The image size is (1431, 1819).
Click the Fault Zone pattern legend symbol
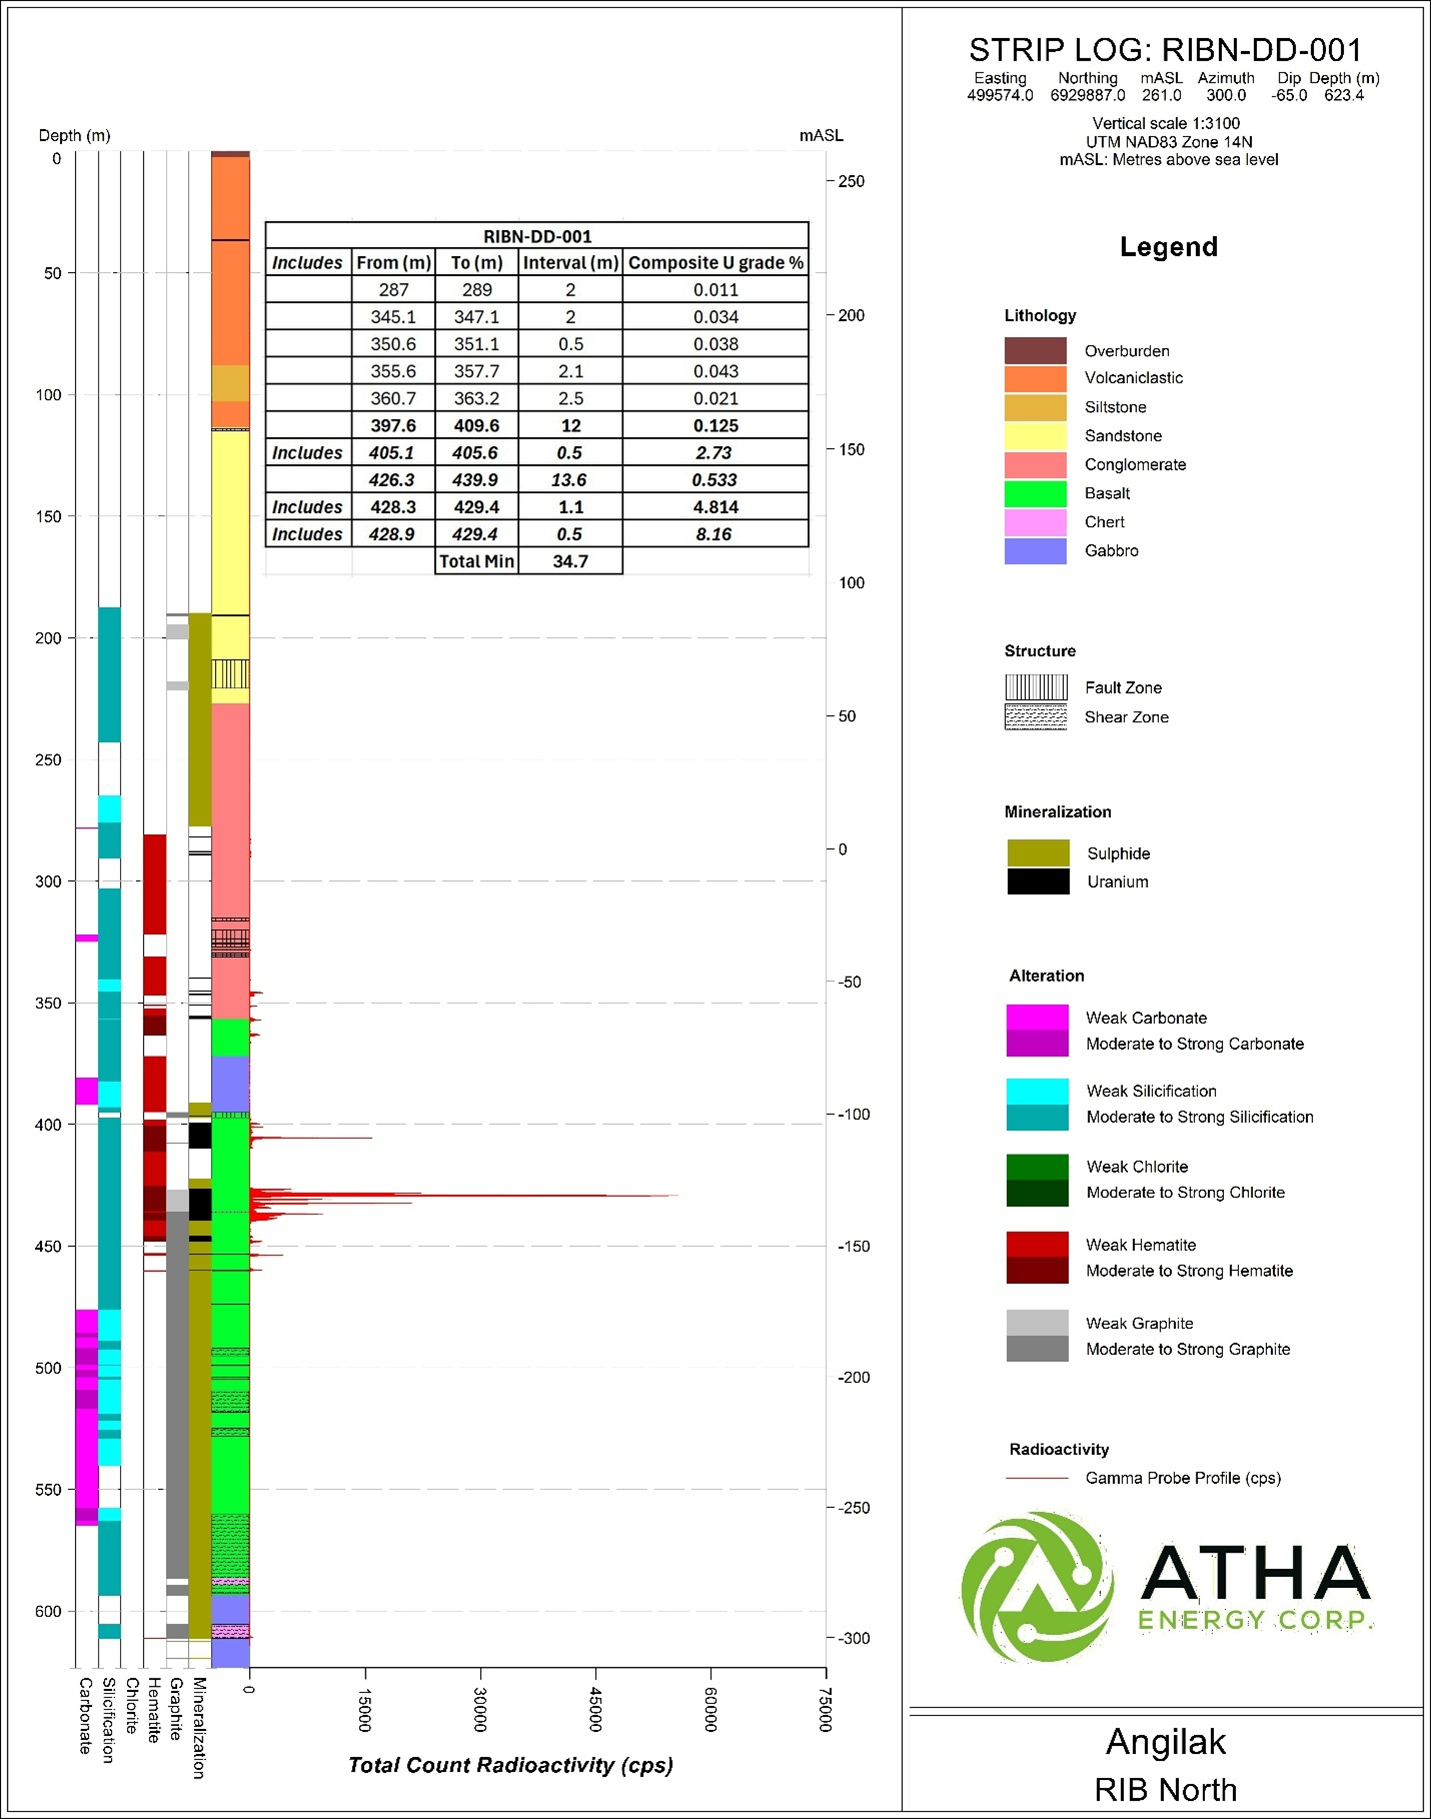(x=1036, y=687)
